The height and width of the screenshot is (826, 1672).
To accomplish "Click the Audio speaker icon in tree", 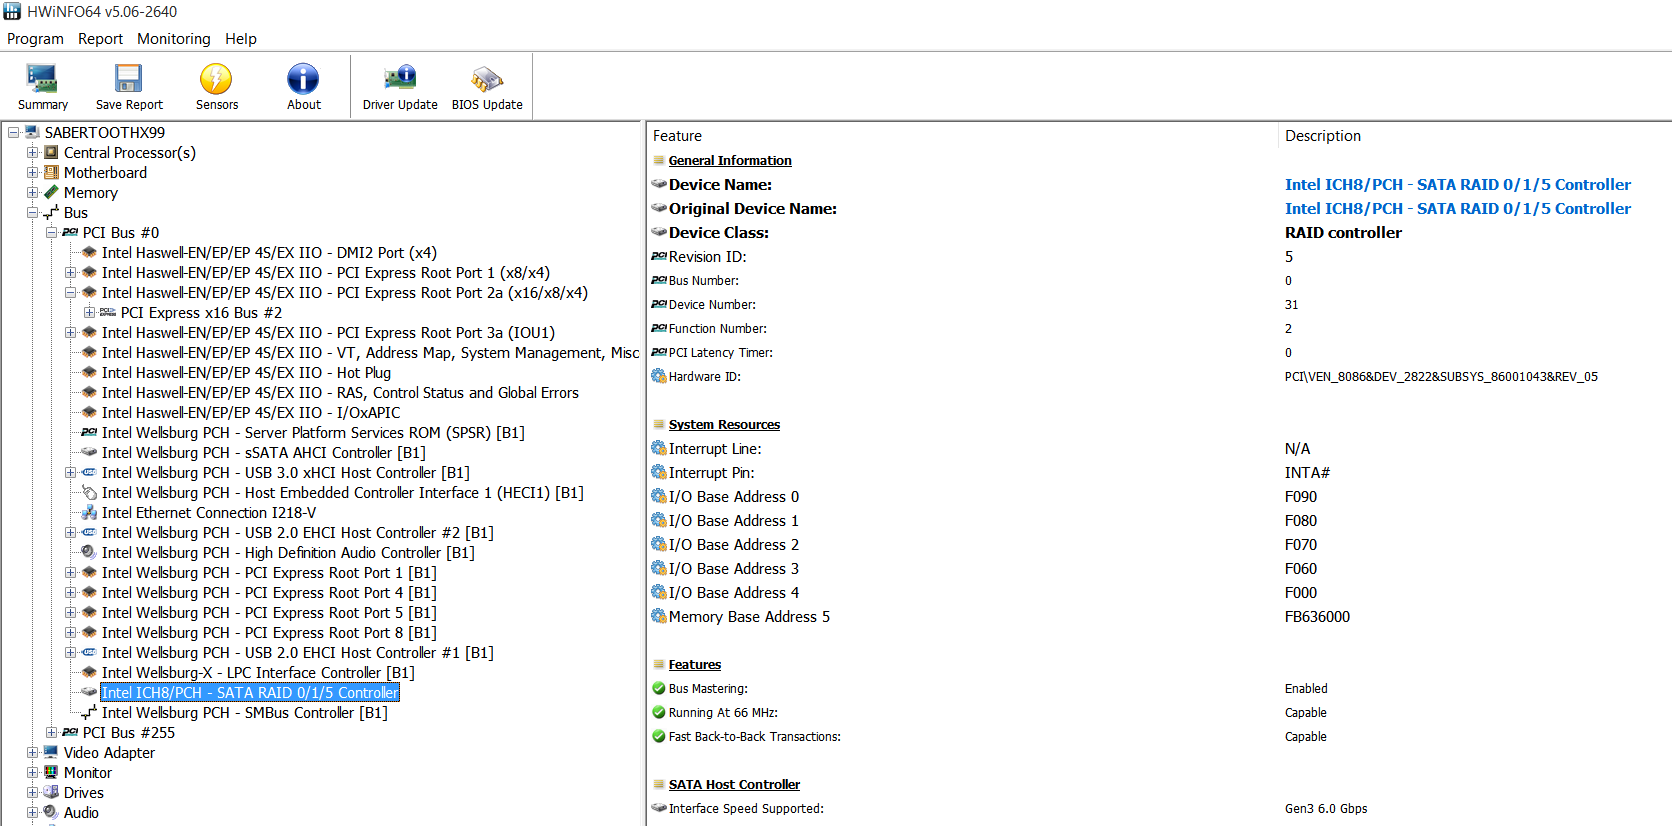I will (x=51, y=813).
